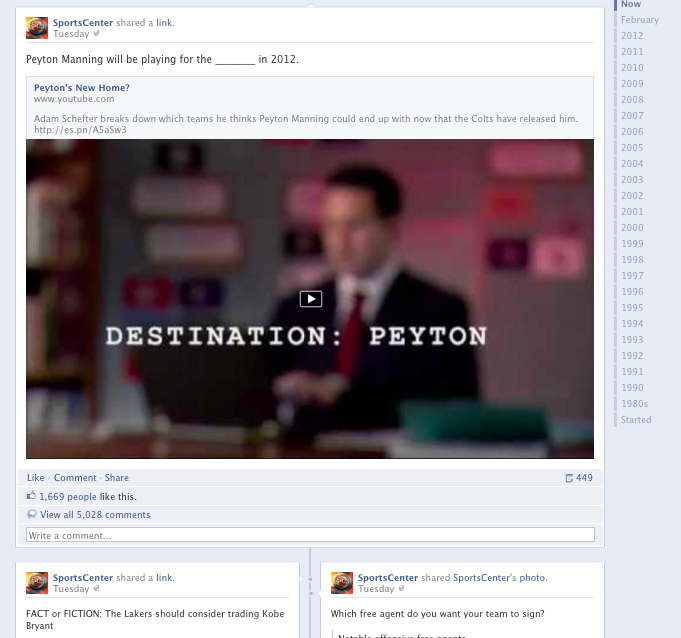Click the 449 shares icon
This screenshot has height=638, width=681.
pyautogui.click(x=569, y=478)
